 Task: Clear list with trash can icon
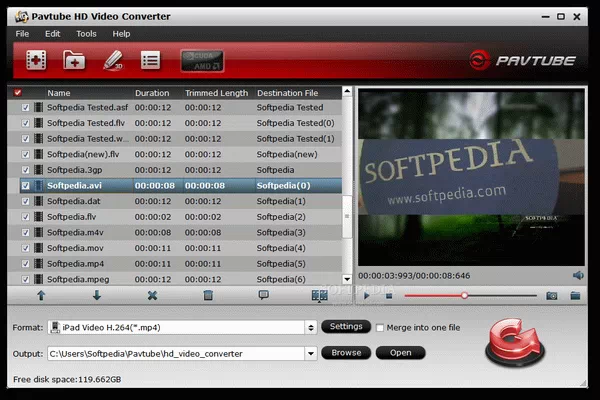point(208,295)
